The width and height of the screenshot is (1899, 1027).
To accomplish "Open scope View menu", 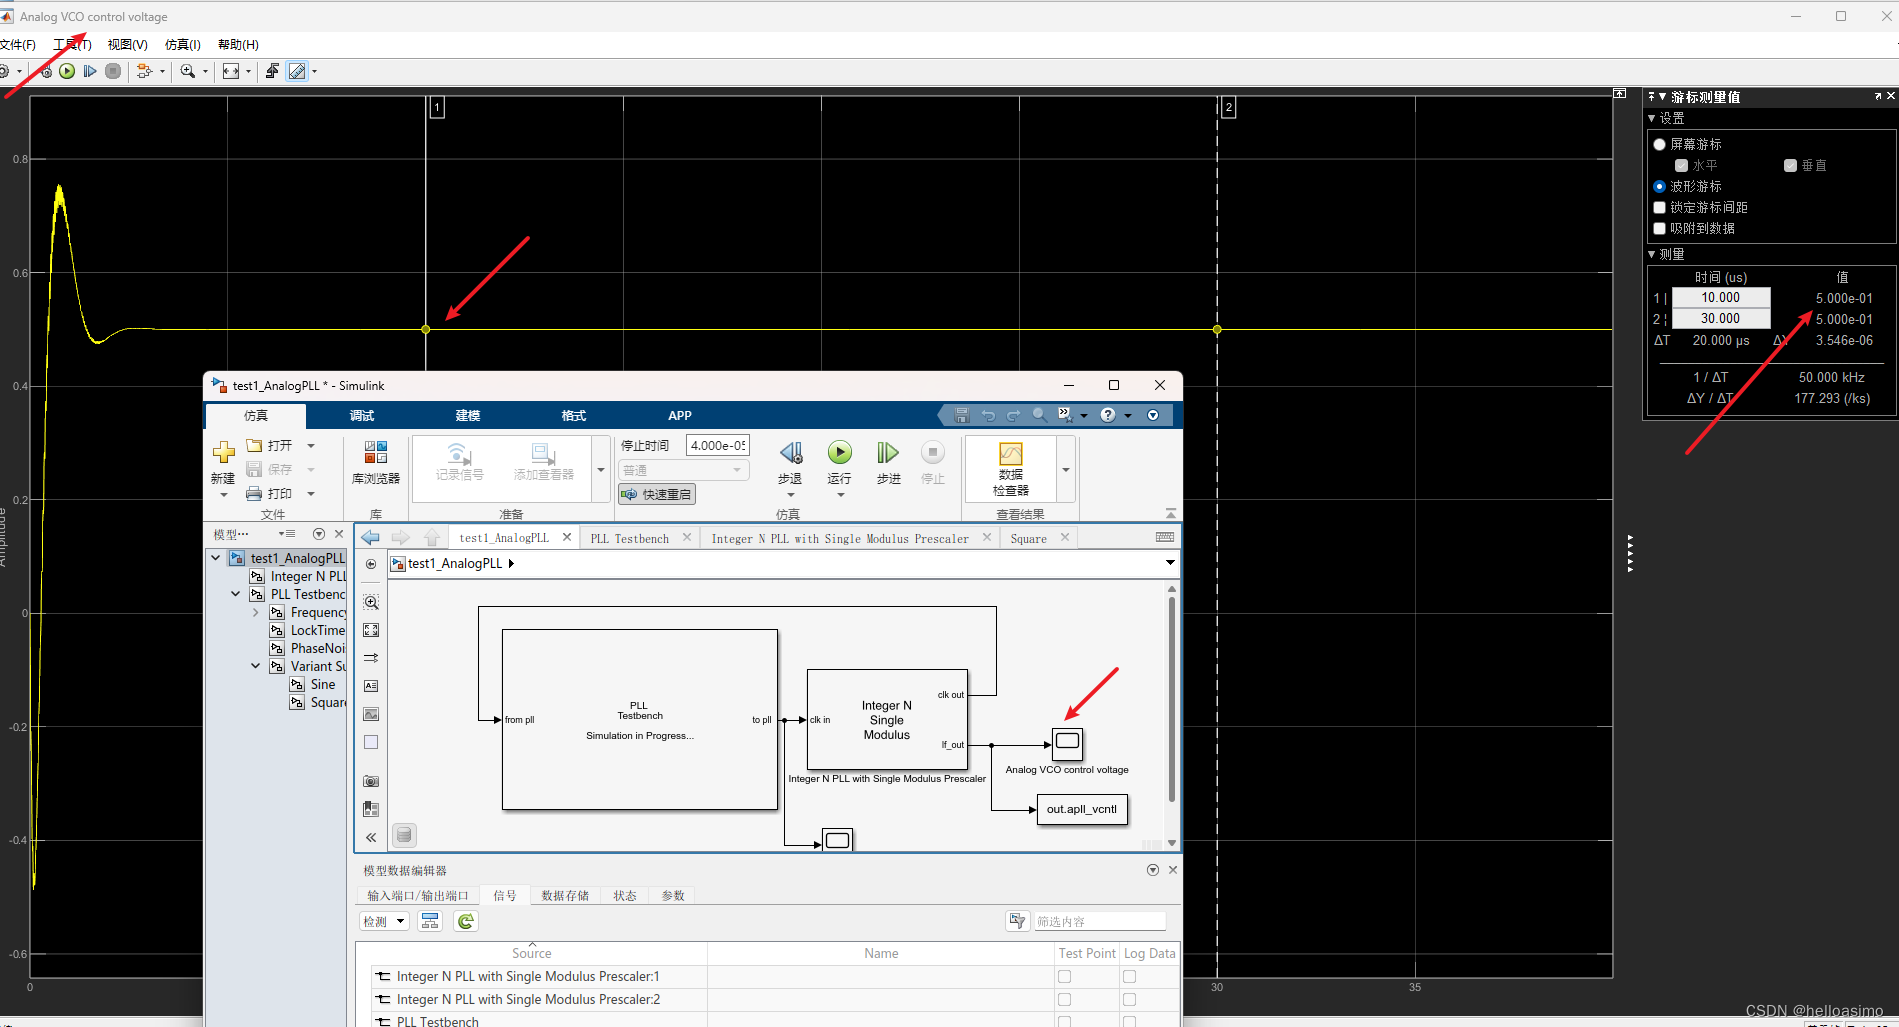I will 128,45.
